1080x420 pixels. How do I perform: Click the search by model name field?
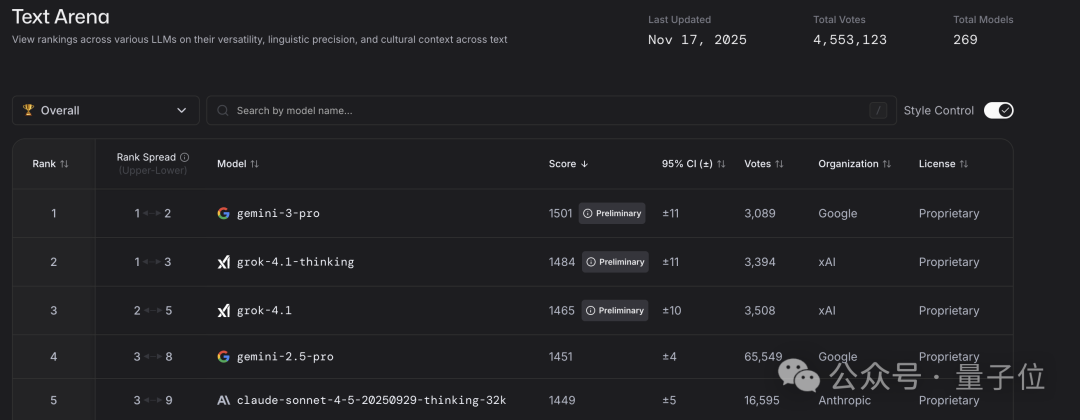click(540, 110)
